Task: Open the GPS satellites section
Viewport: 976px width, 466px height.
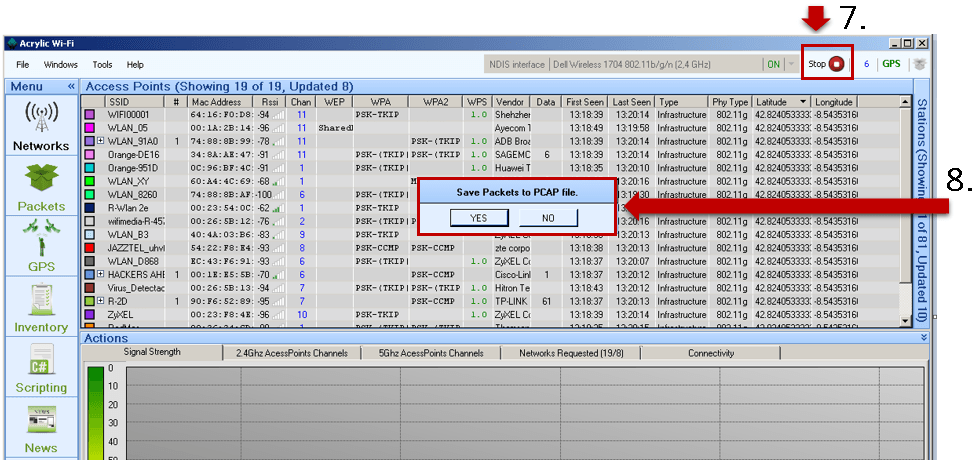Action: (x=41, y=246)
